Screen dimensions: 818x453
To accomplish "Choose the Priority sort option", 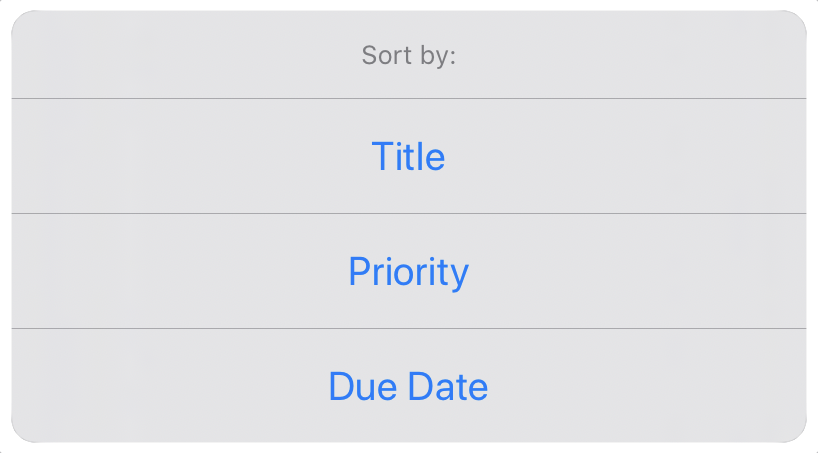I will coord(408,272).
